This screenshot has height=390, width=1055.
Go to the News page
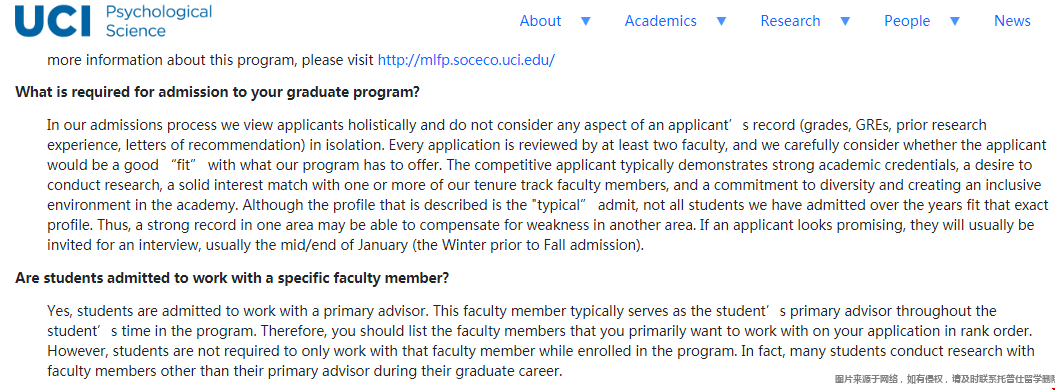pos(1013,21)
